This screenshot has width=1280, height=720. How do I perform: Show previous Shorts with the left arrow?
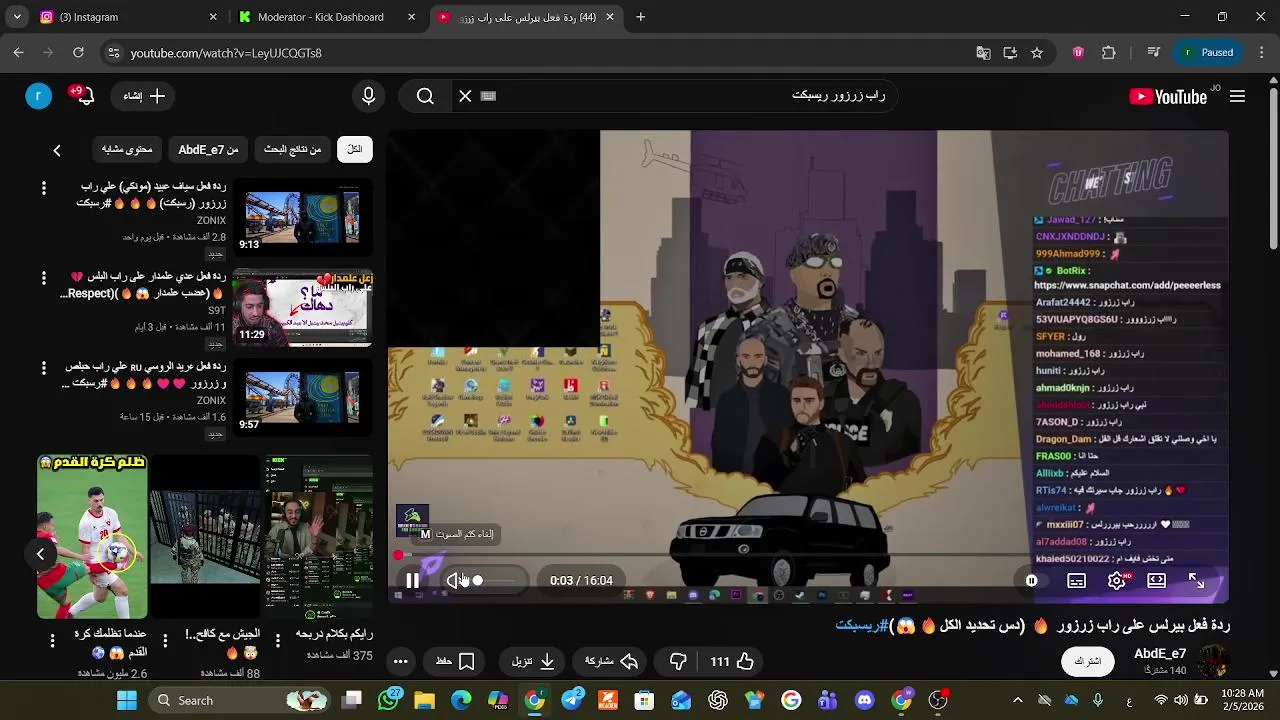(x=40, y=554)
